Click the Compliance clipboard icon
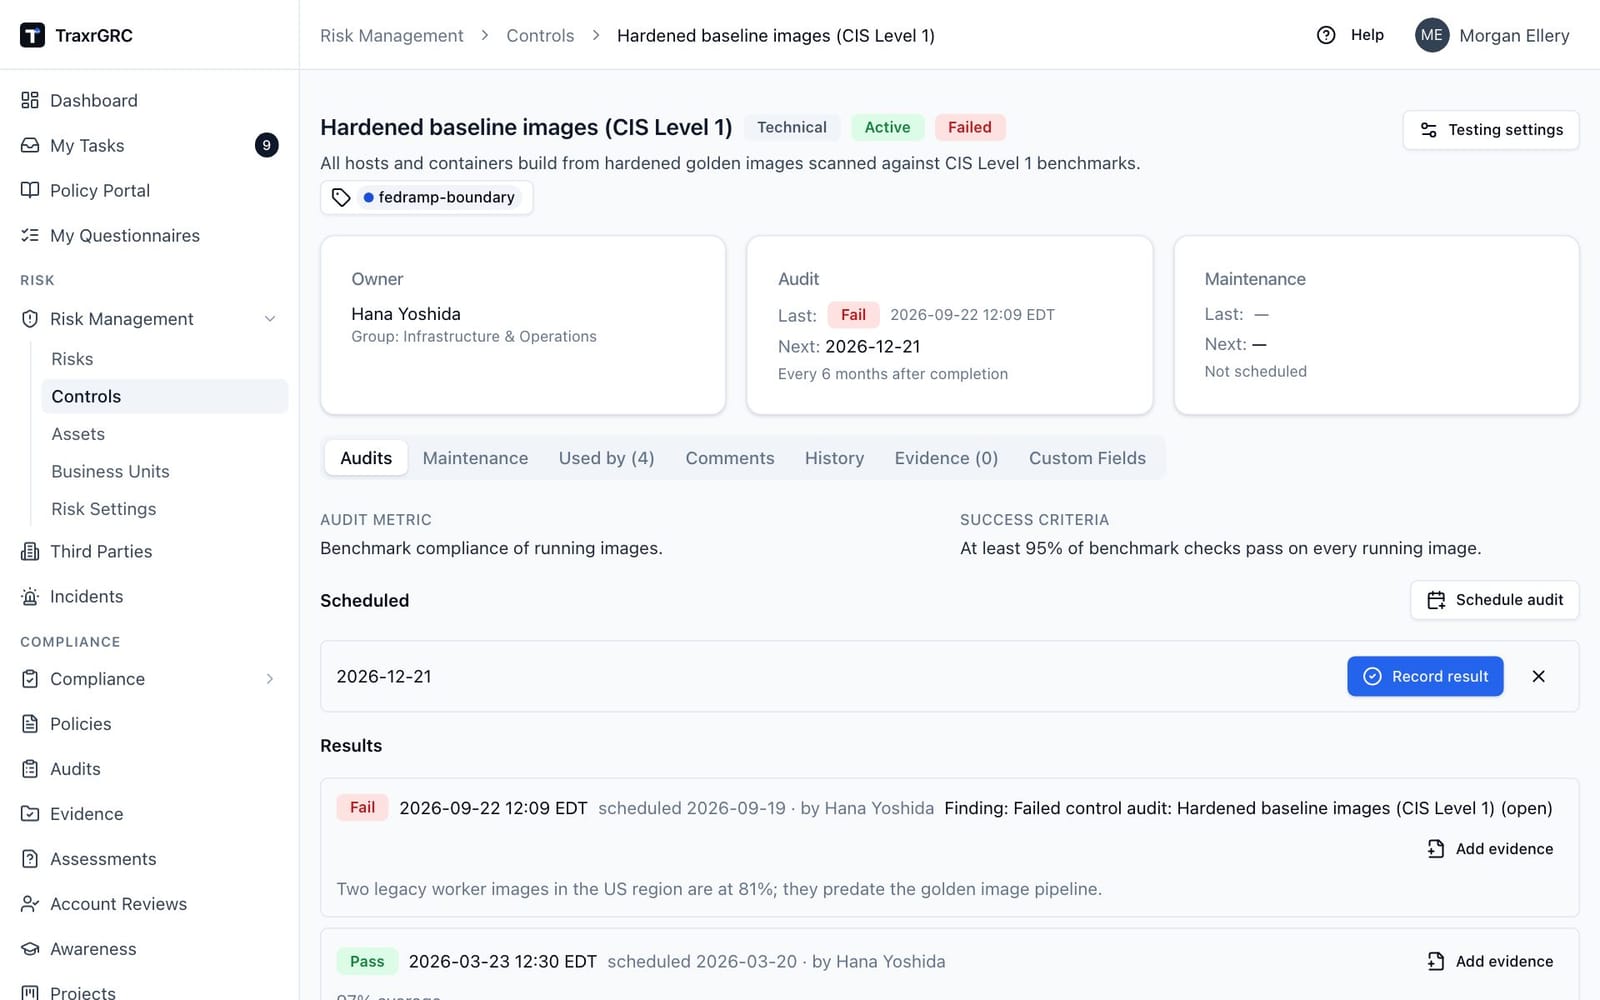Screen dimensions: 1600x1000 [x=30, y=678]
